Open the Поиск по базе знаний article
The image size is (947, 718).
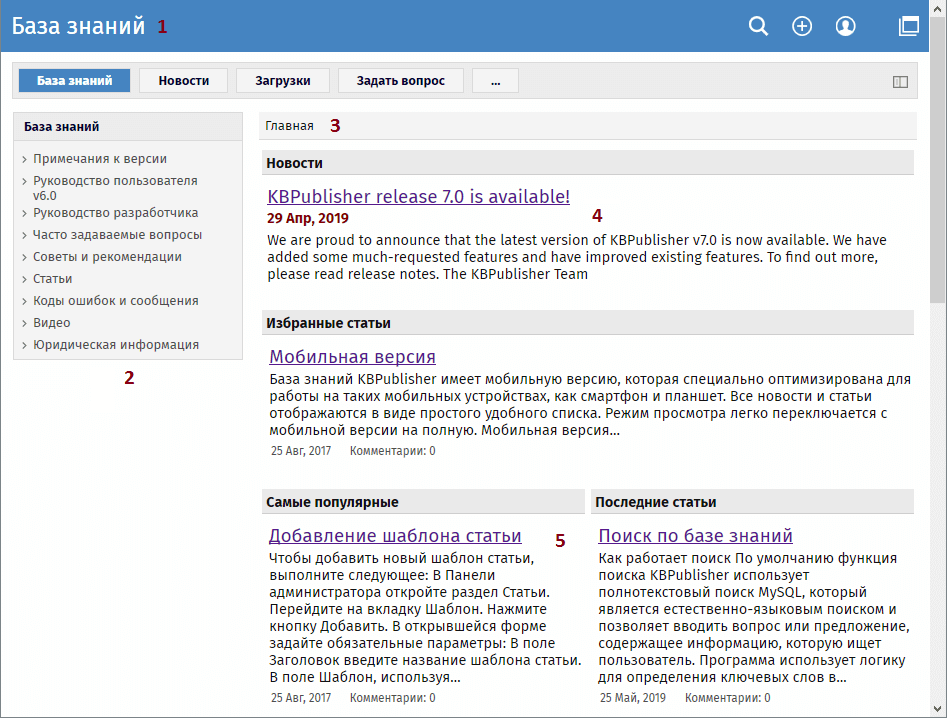click(x=695, y=535)
